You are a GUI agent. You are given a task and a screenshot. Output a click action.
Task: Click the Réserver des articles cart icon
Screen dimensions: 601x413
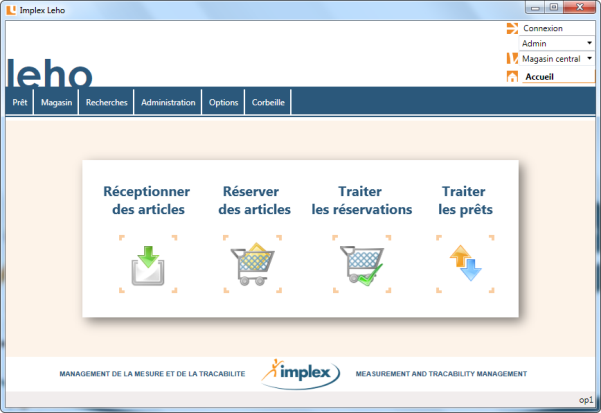point(252,264)
